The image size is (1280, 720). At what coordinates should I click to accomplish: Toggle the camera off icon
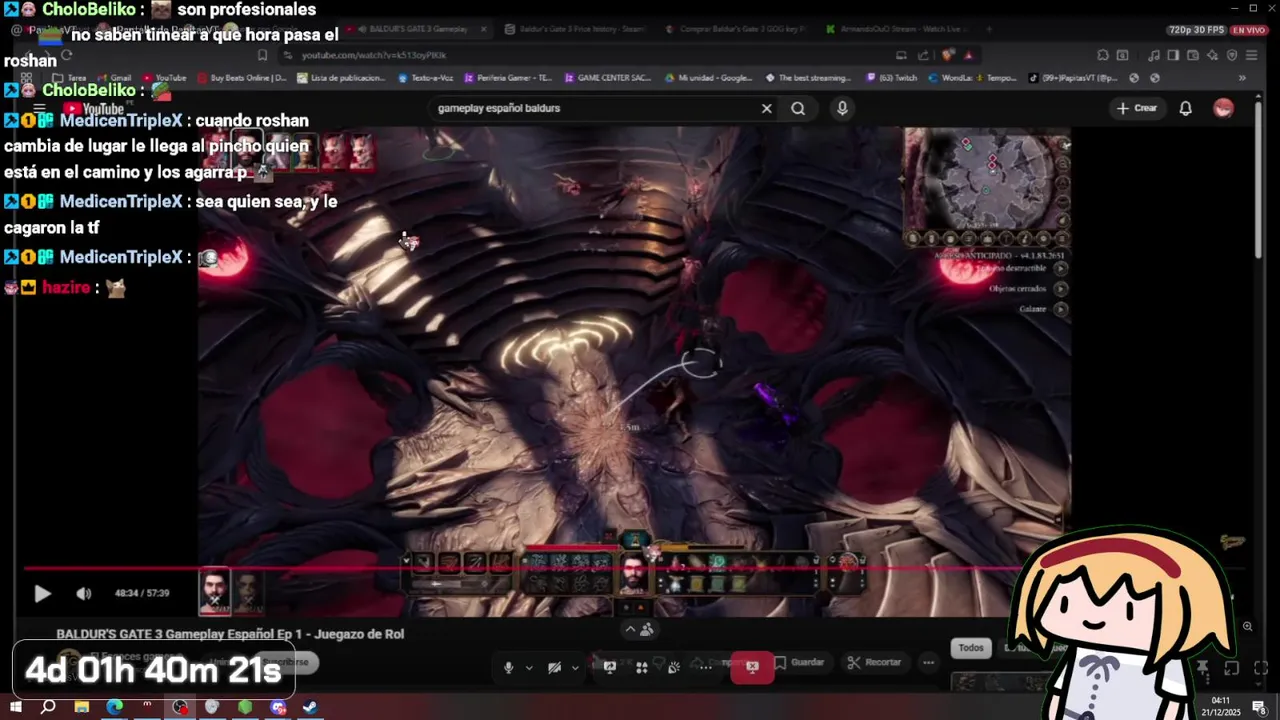click(554, 668)
